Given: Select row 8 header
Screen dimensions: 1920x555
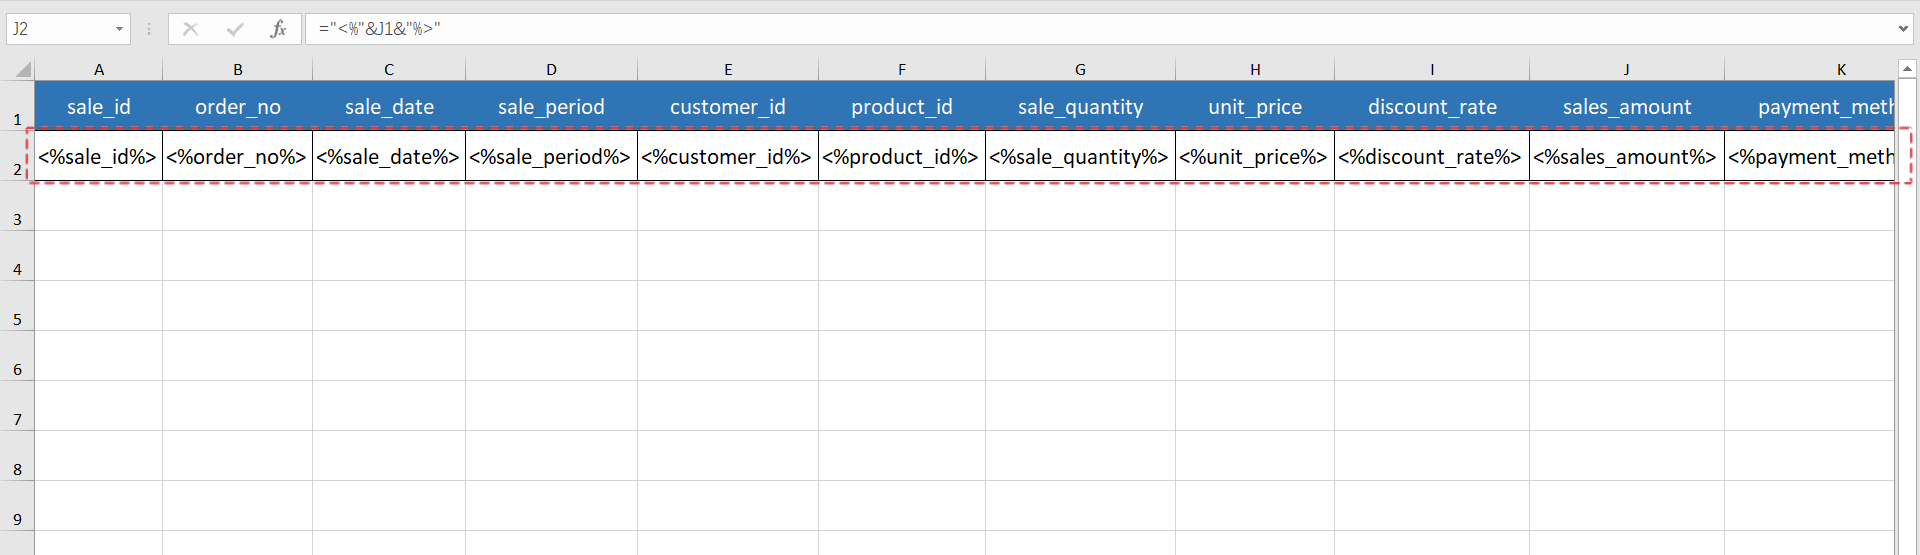Looking at the screenshot, I should pos(17,456).
